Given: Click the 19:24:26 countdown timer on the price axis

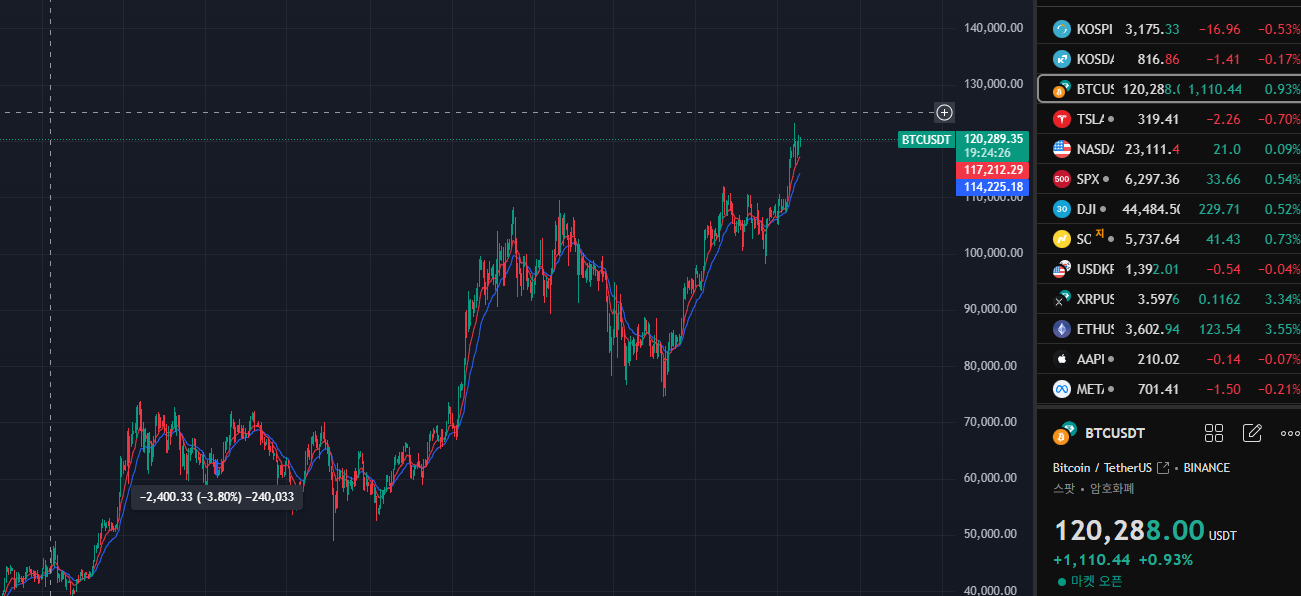Looking at the screenshot, I should (987, 153).
